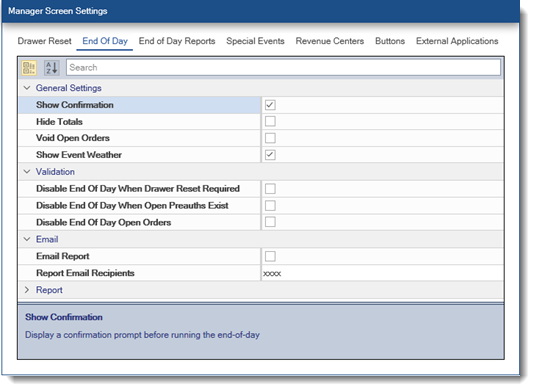Uncheck Show Event Weather
The image size is (535, 391).
click(270, 155)
